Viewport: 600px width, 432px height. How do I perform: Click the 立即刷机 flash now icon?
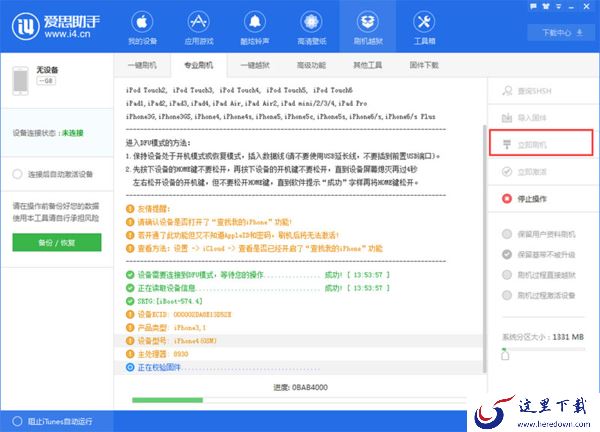tap(507, 144)
